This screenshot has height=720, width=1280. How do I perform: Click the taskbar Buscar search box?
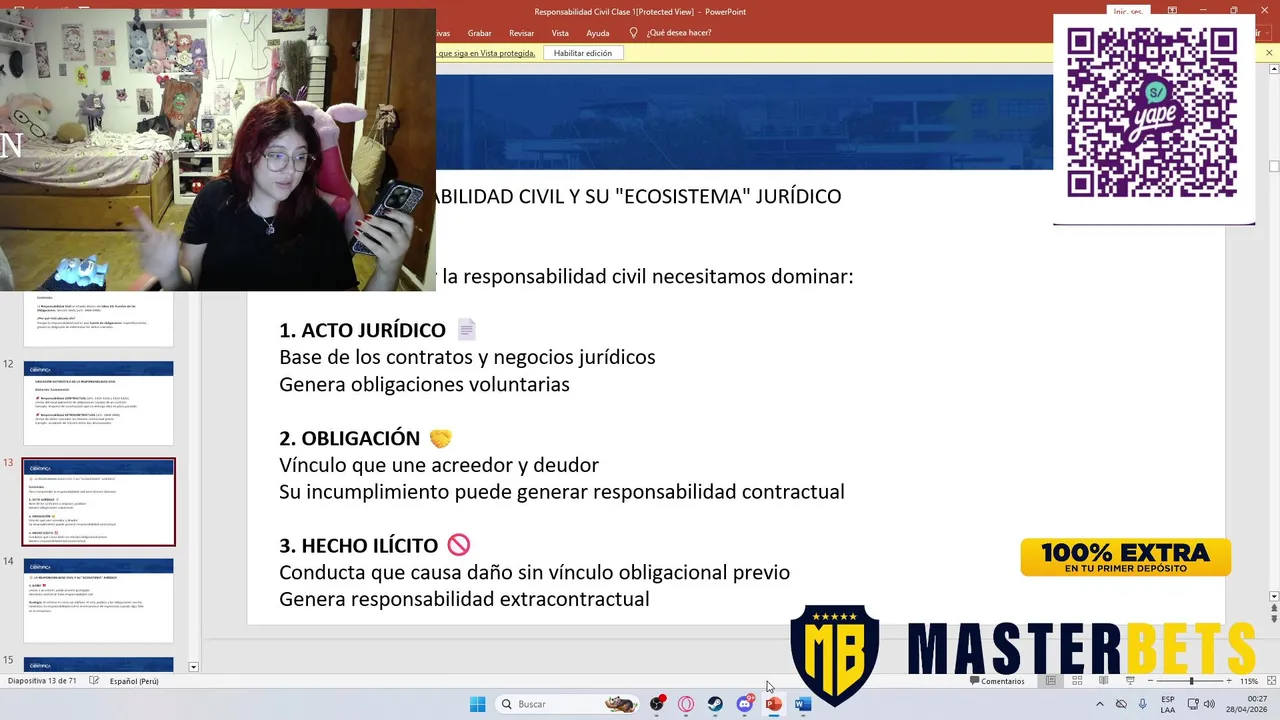coord(567,704)
